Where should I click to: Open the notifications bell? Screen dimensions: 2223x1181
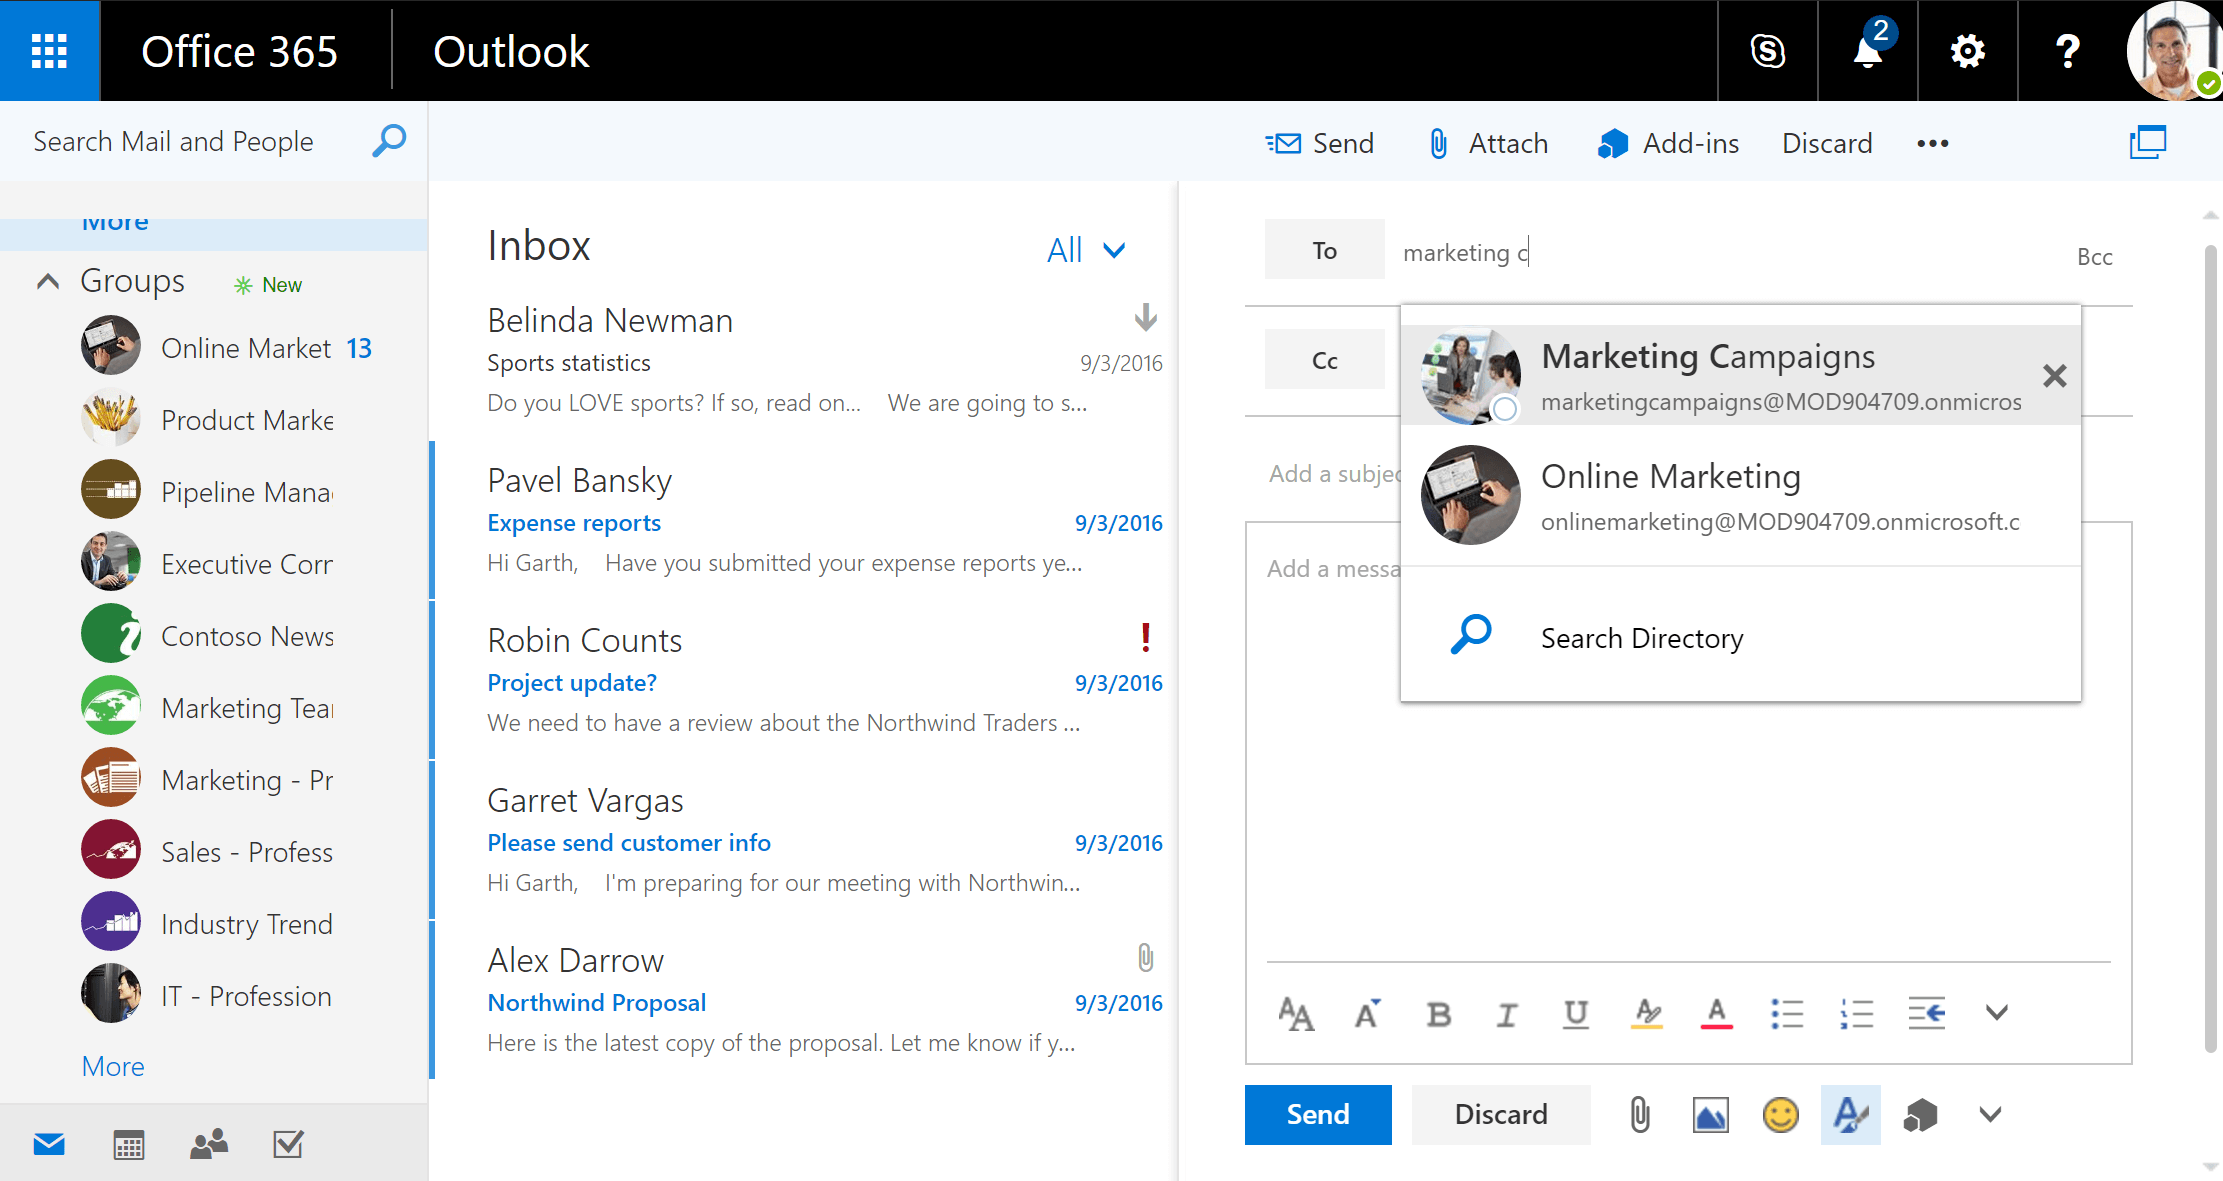[x=1867, y=51]
